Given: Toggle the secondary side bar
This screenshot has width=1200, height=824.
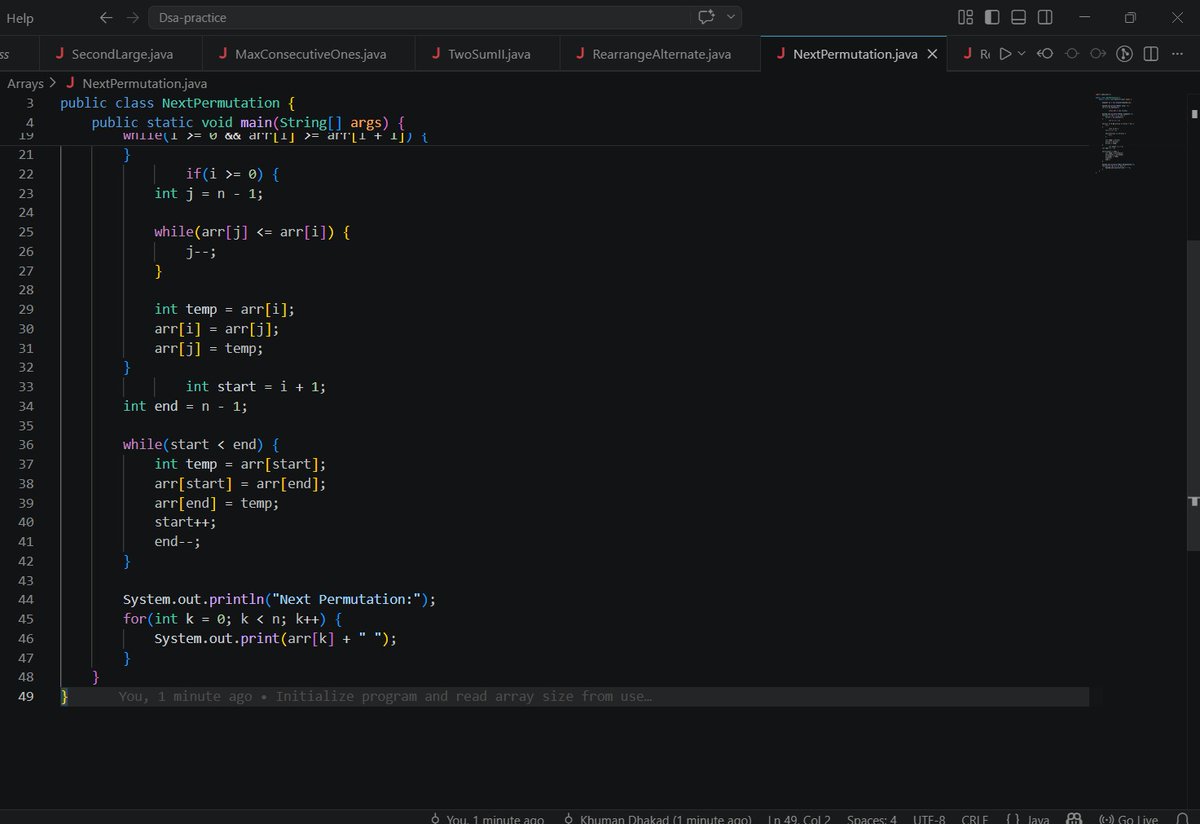Looking at the screenshot, I should [x=1045, y=17].
